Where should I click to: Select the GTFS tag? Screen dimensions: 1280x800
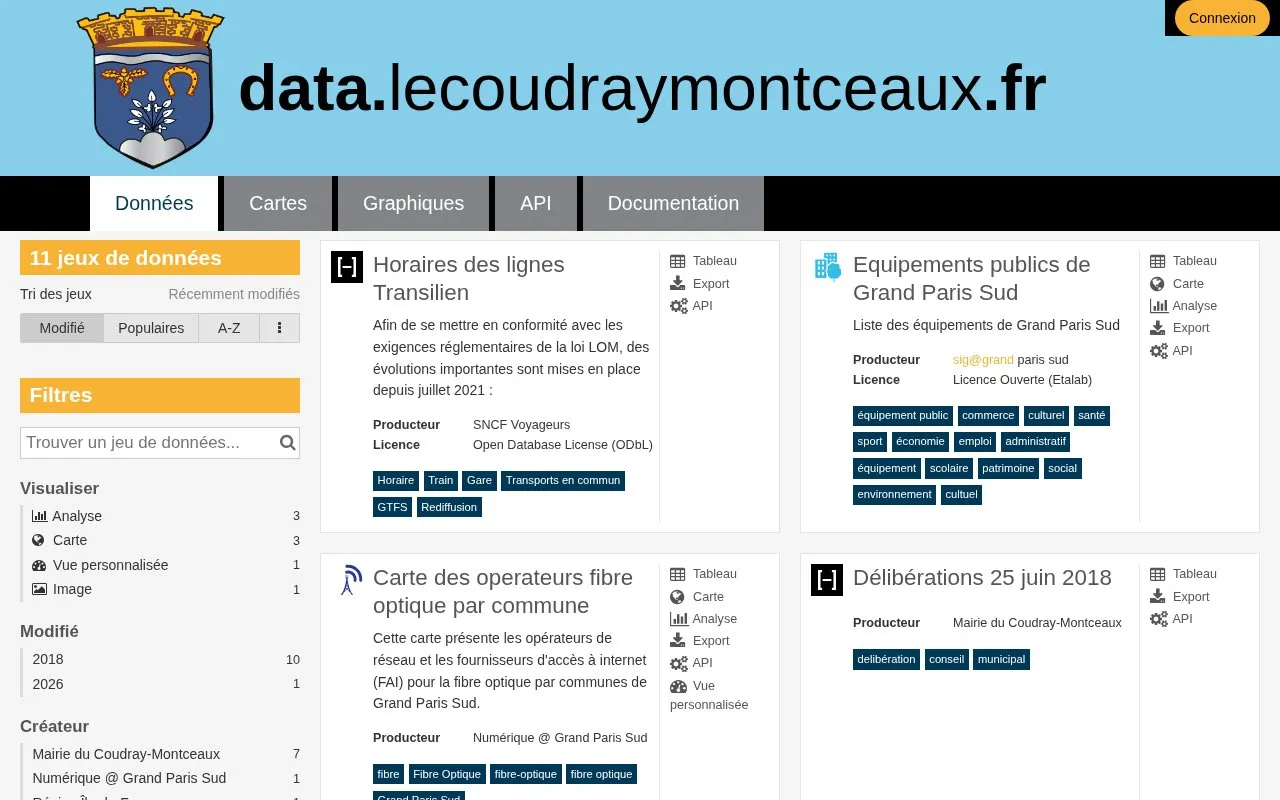(x=392, y=507)
